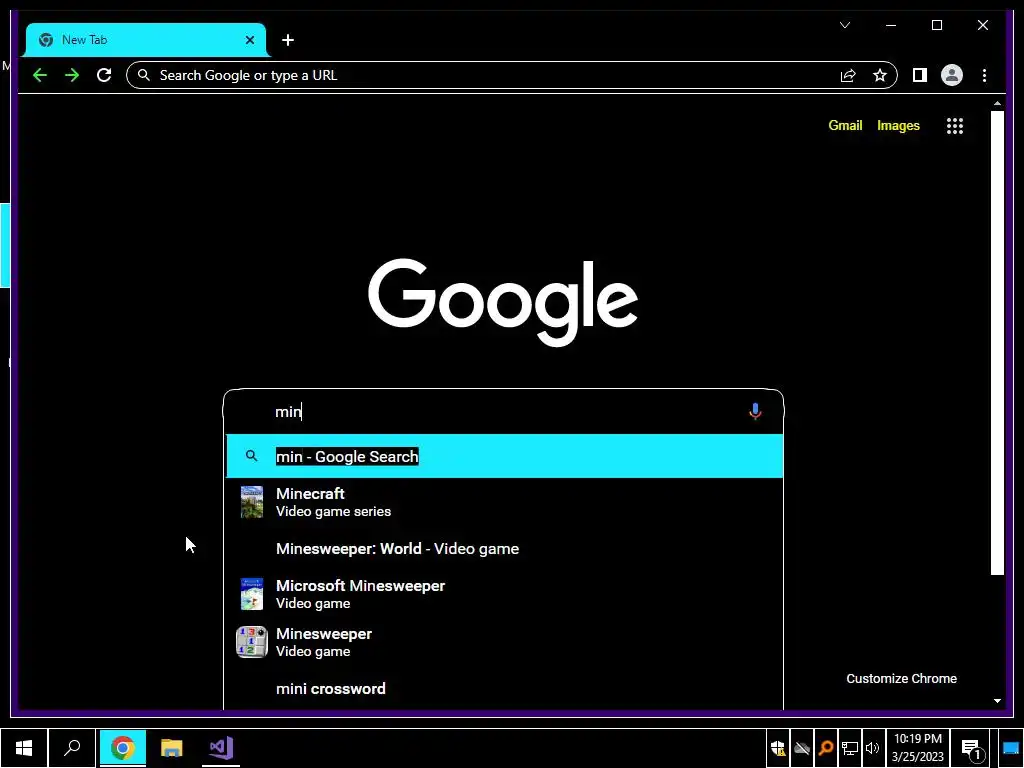Open Windows taskbar search
The image size is (1024, 768).
[72, 748]
